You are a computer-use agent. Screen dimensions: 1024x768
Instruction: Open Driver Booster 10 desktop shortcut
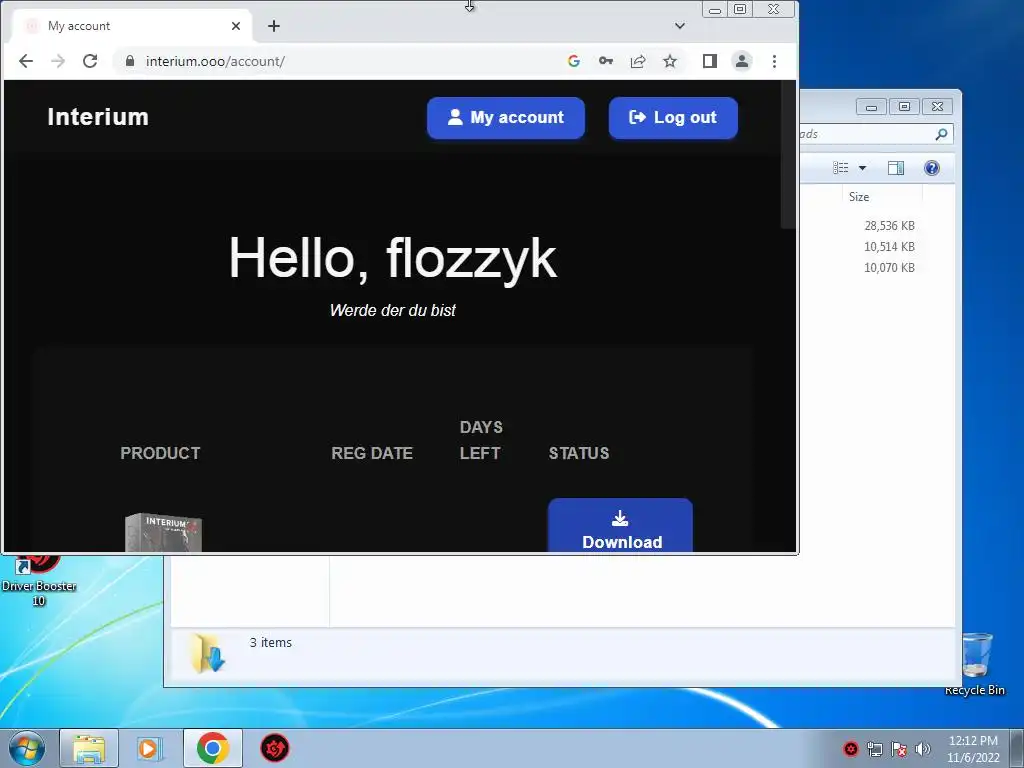(x=39, y=580)
